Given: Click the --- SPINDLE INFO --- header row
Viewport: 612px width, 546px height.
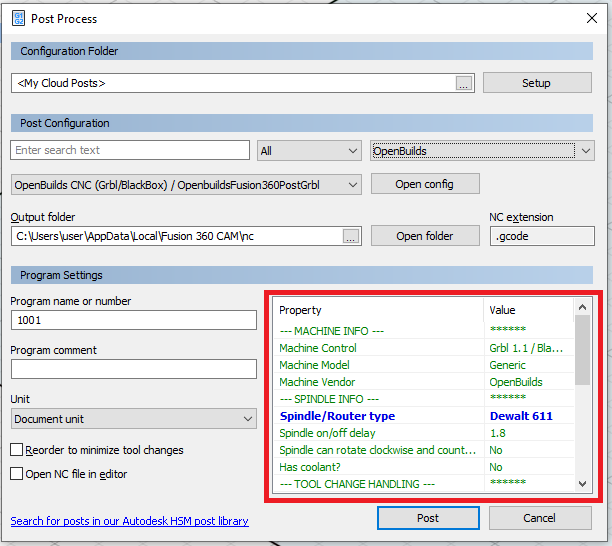Looking at the screenshot, I should pos(425,399).
